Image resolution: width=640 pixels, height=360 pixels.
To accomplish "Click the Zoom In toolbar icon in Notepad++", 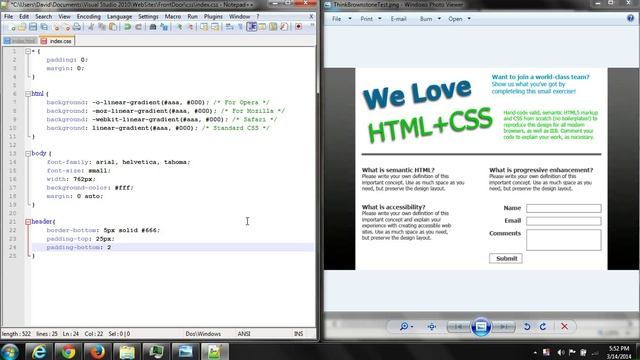I will pos(179,27).
